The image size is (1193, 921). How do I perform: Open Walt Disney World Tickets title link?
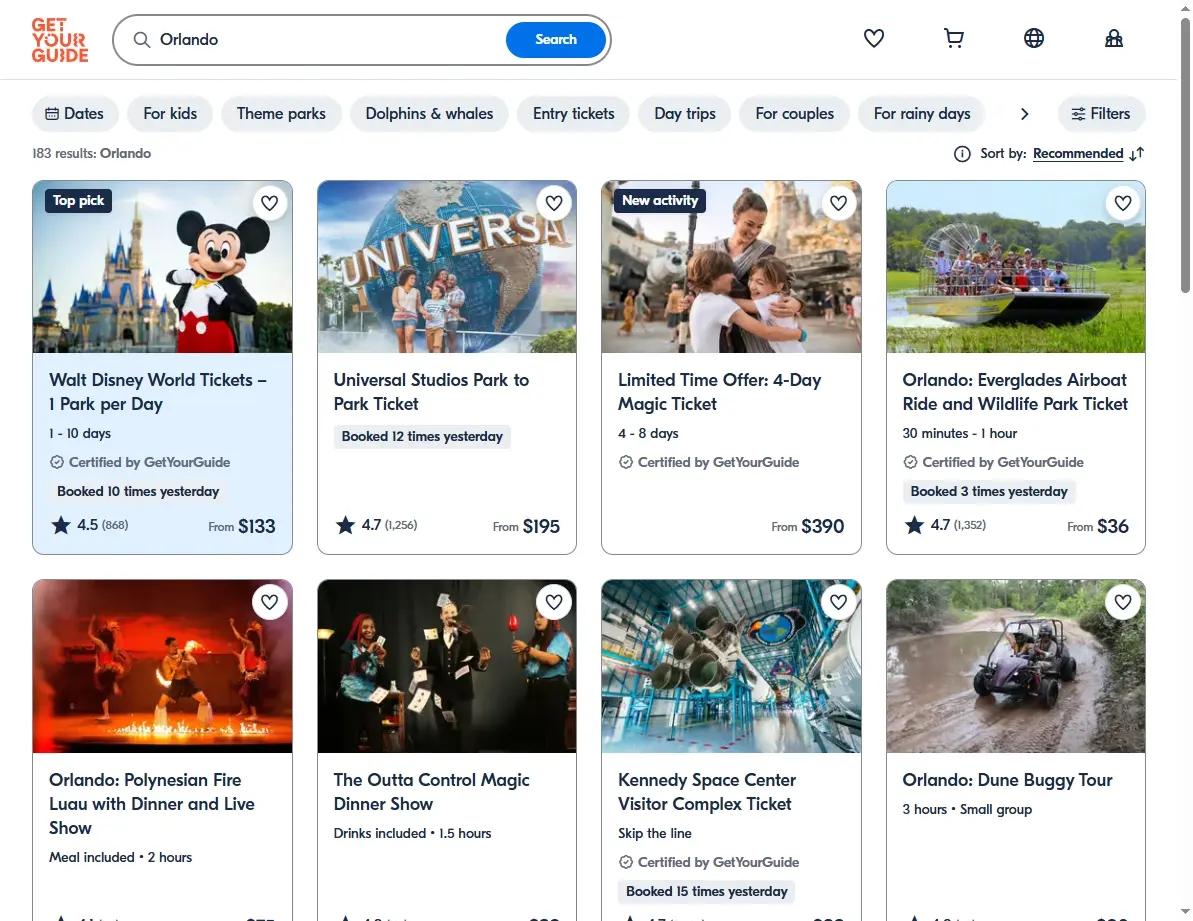click(x=157, y=392)
